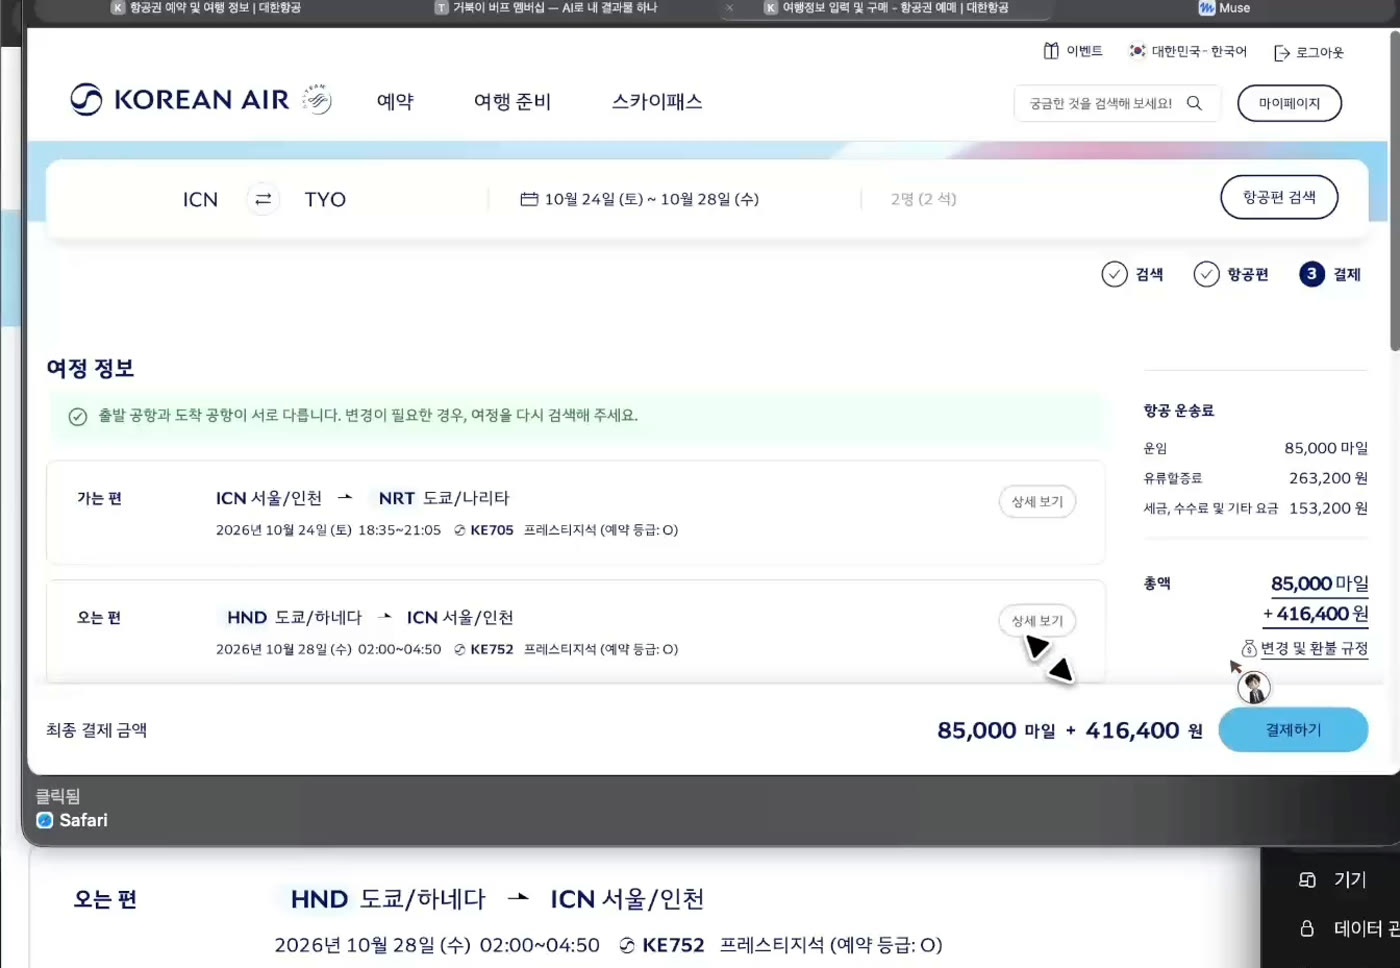Click the calendar icon by travel dates

click(x=529, y=199)
